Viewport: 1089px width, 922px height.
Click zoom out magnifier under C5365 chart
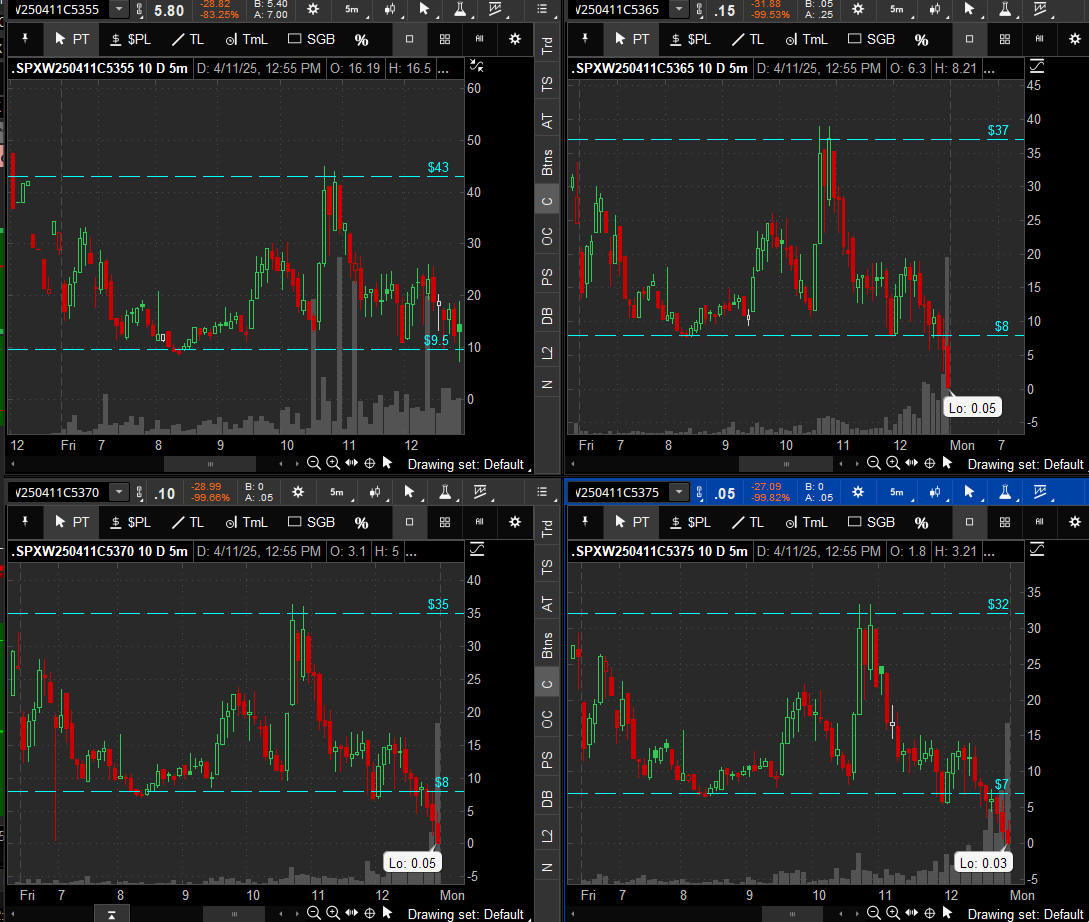(x=873, y=464)
